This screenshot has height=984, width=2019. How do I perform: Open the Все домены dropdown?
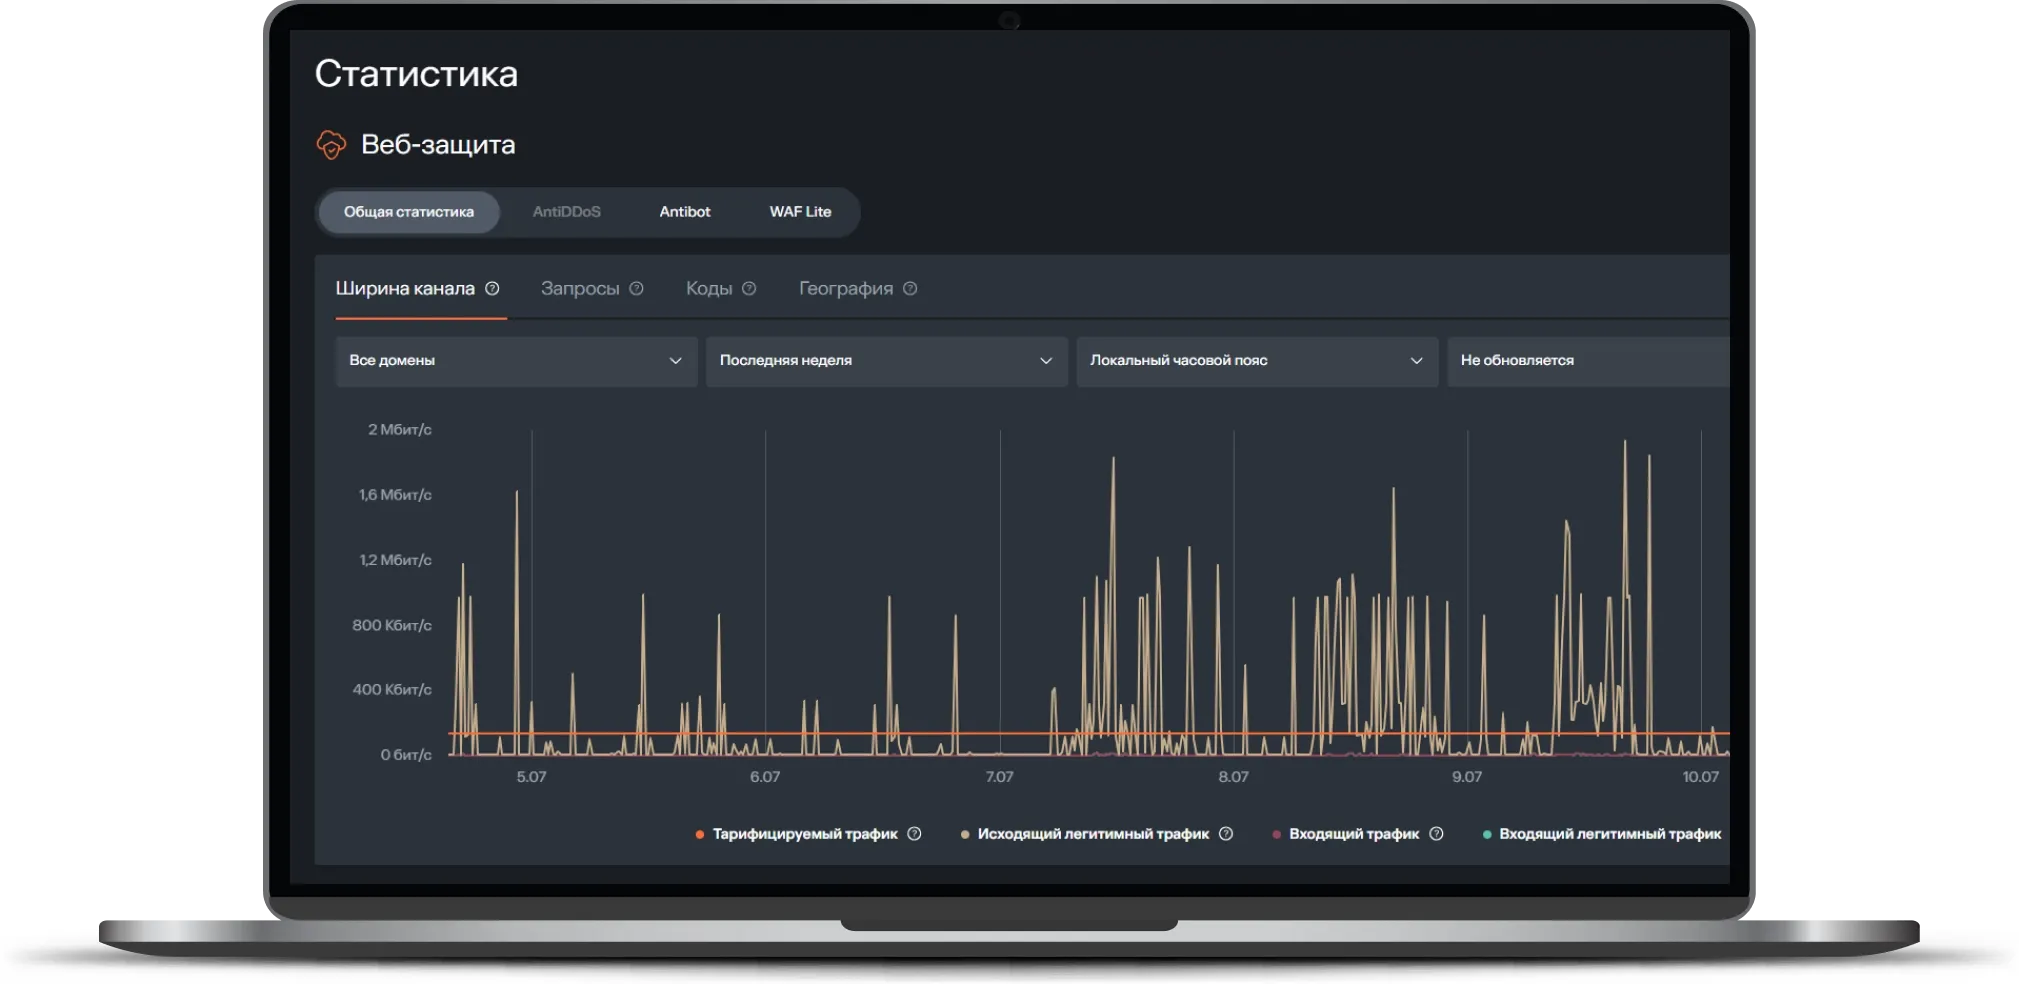516,361
